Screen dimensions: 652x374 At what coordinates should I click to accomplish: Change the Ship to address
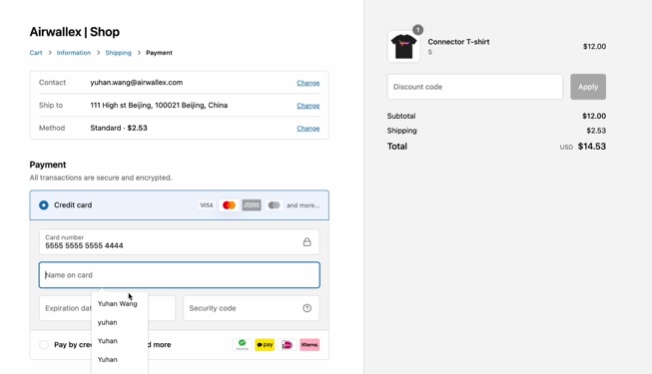(x=308, y=106)
